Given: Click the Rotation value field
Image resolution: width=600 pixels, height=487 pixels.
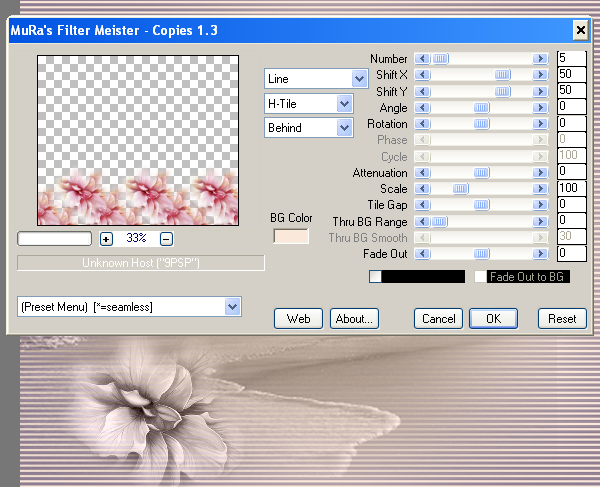Looking at the screenshot, I should (x=571, y=123).
